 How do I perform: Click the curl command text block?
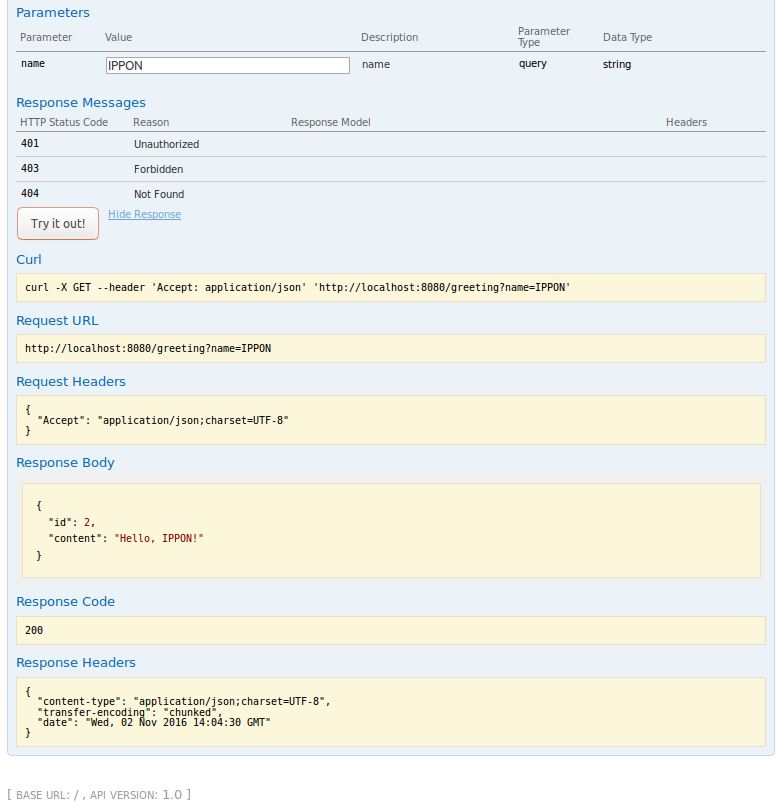tap(391, 288)
